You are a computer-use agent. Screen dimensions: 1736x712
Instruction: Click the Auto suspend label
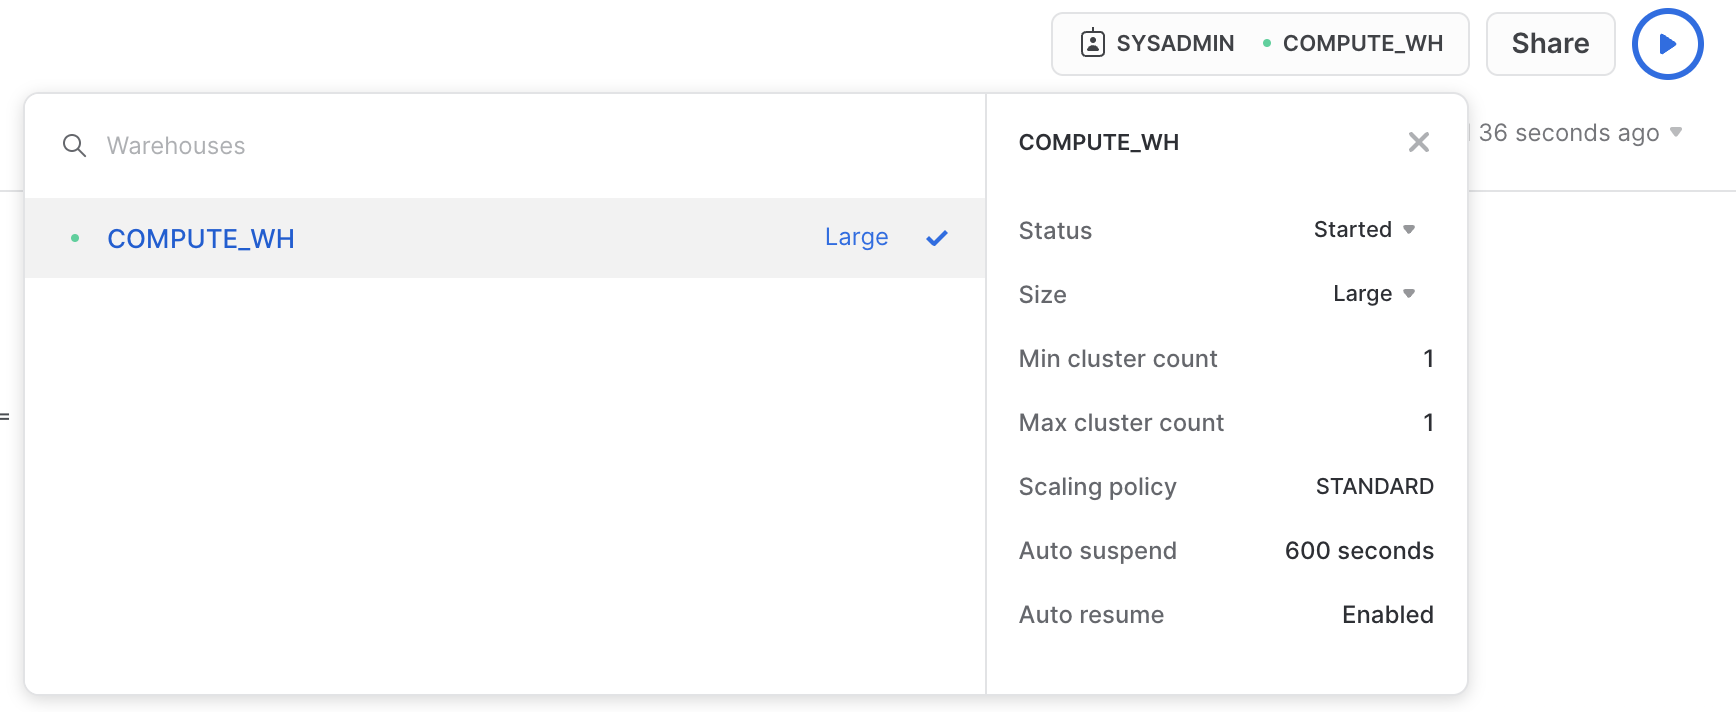(1097, 550)
